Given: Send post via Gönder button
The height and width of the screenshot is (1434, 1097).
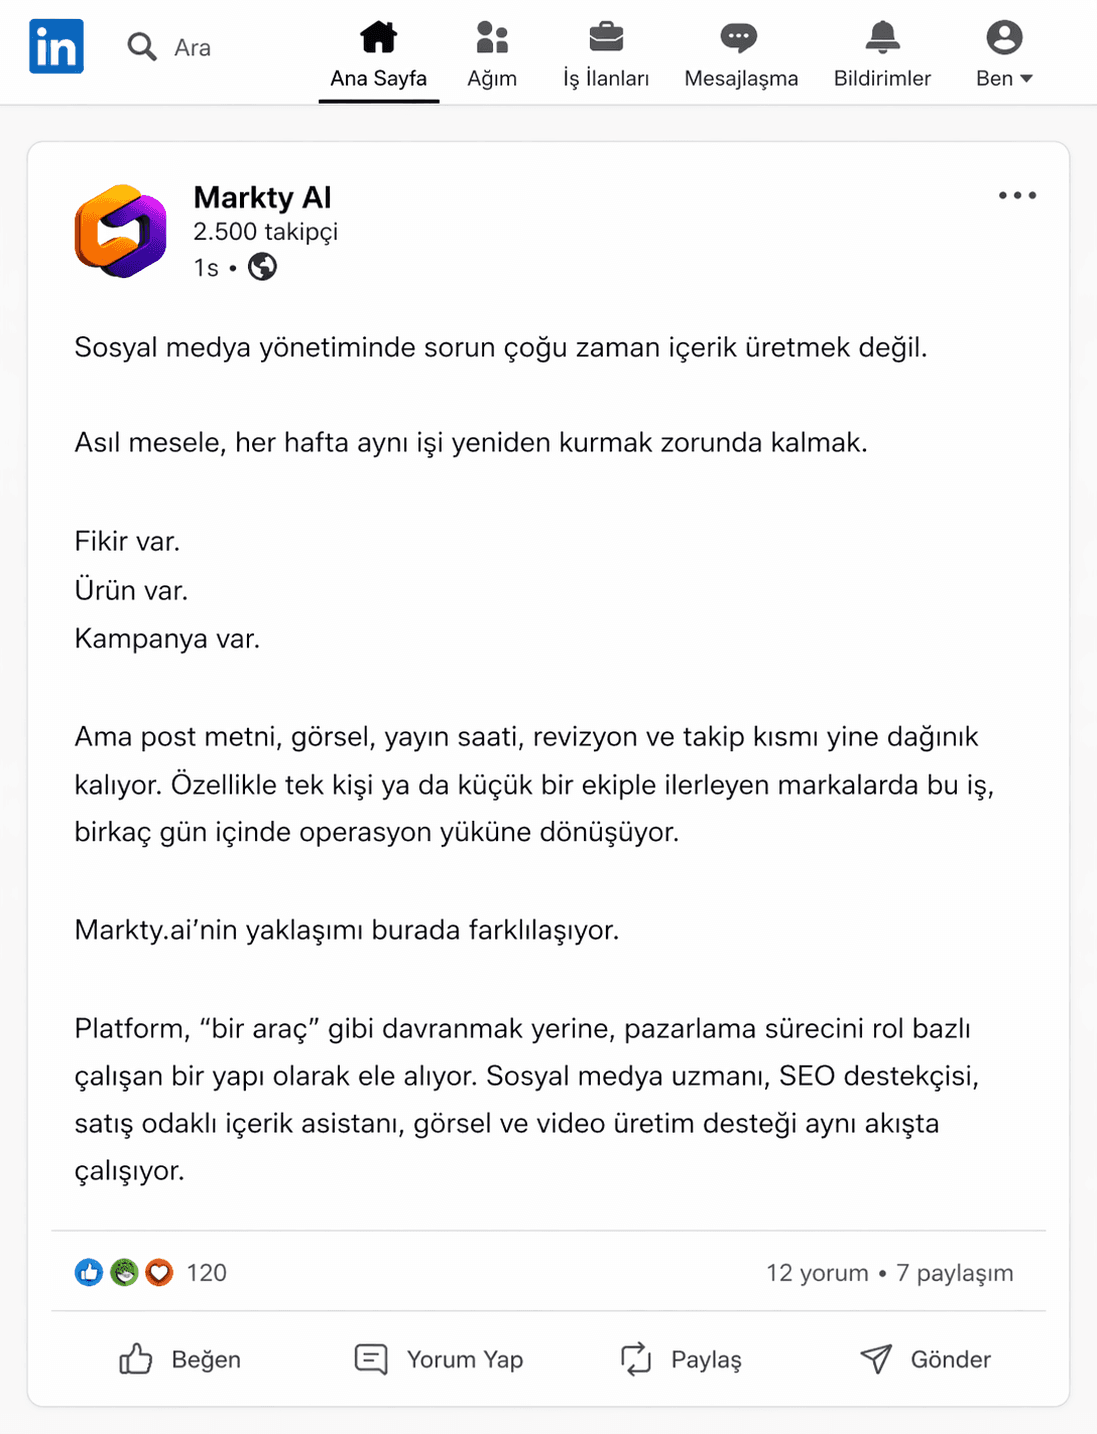Looking at the screenshot, I should pyautogui.click(x=925, y=1359).
